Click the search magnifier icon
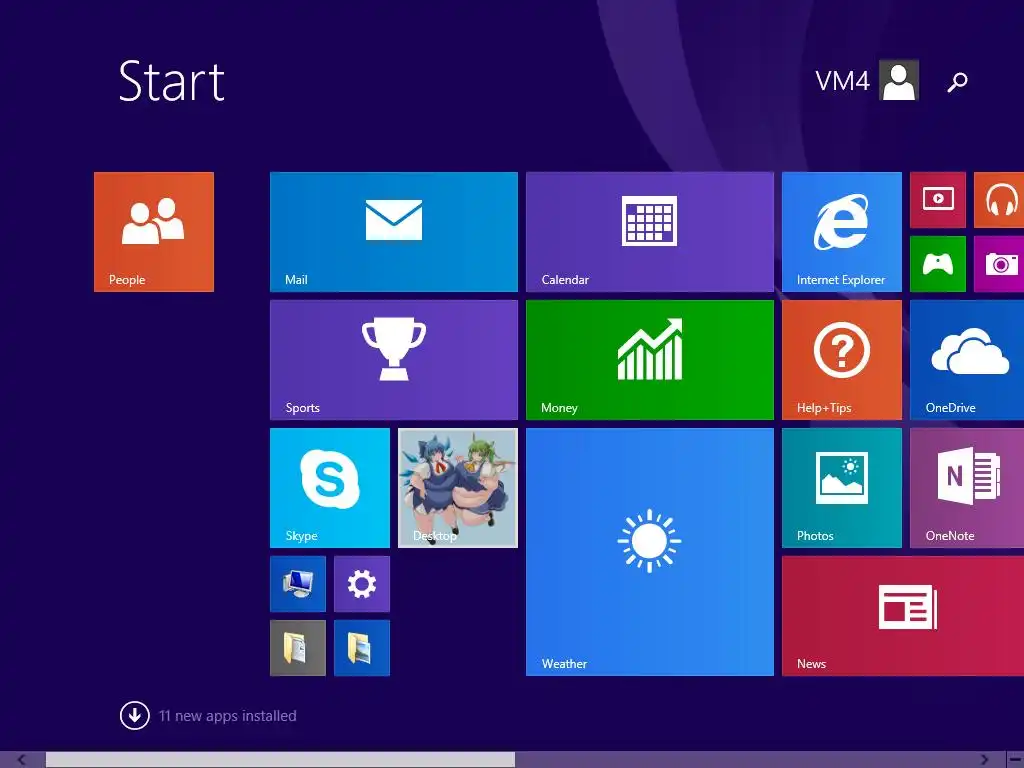 point(957,82)
